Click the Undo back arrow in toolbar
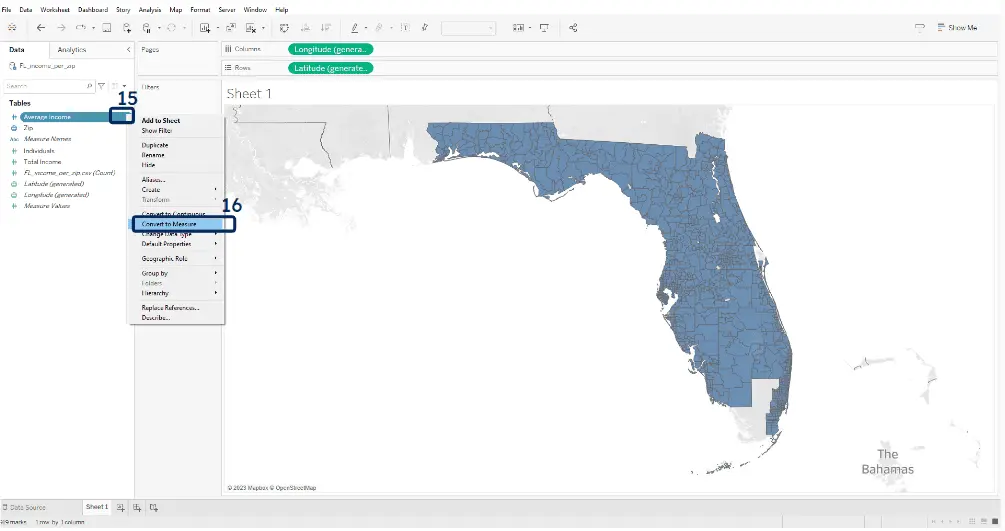The height and width of the screenshot is (531, 1005). (41, 28)
